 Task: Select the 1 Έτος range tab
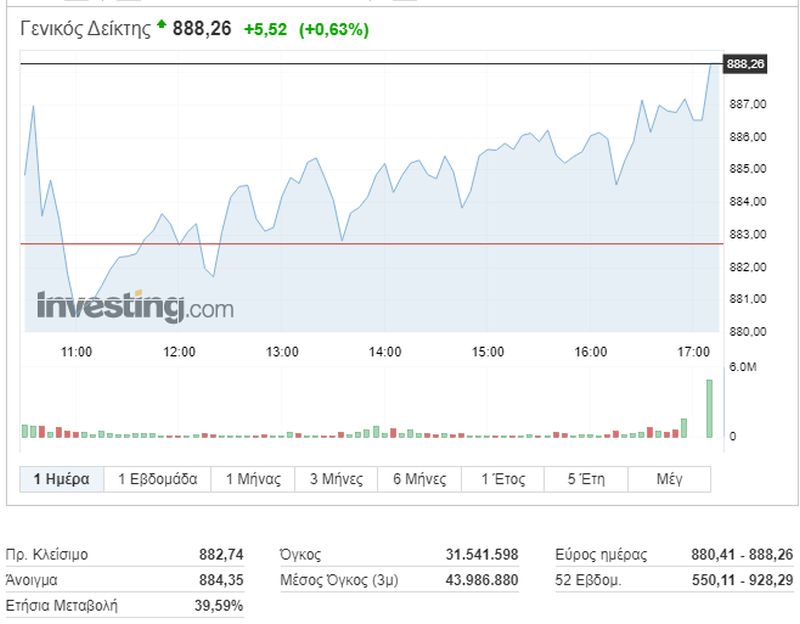(x=503, y=479)
